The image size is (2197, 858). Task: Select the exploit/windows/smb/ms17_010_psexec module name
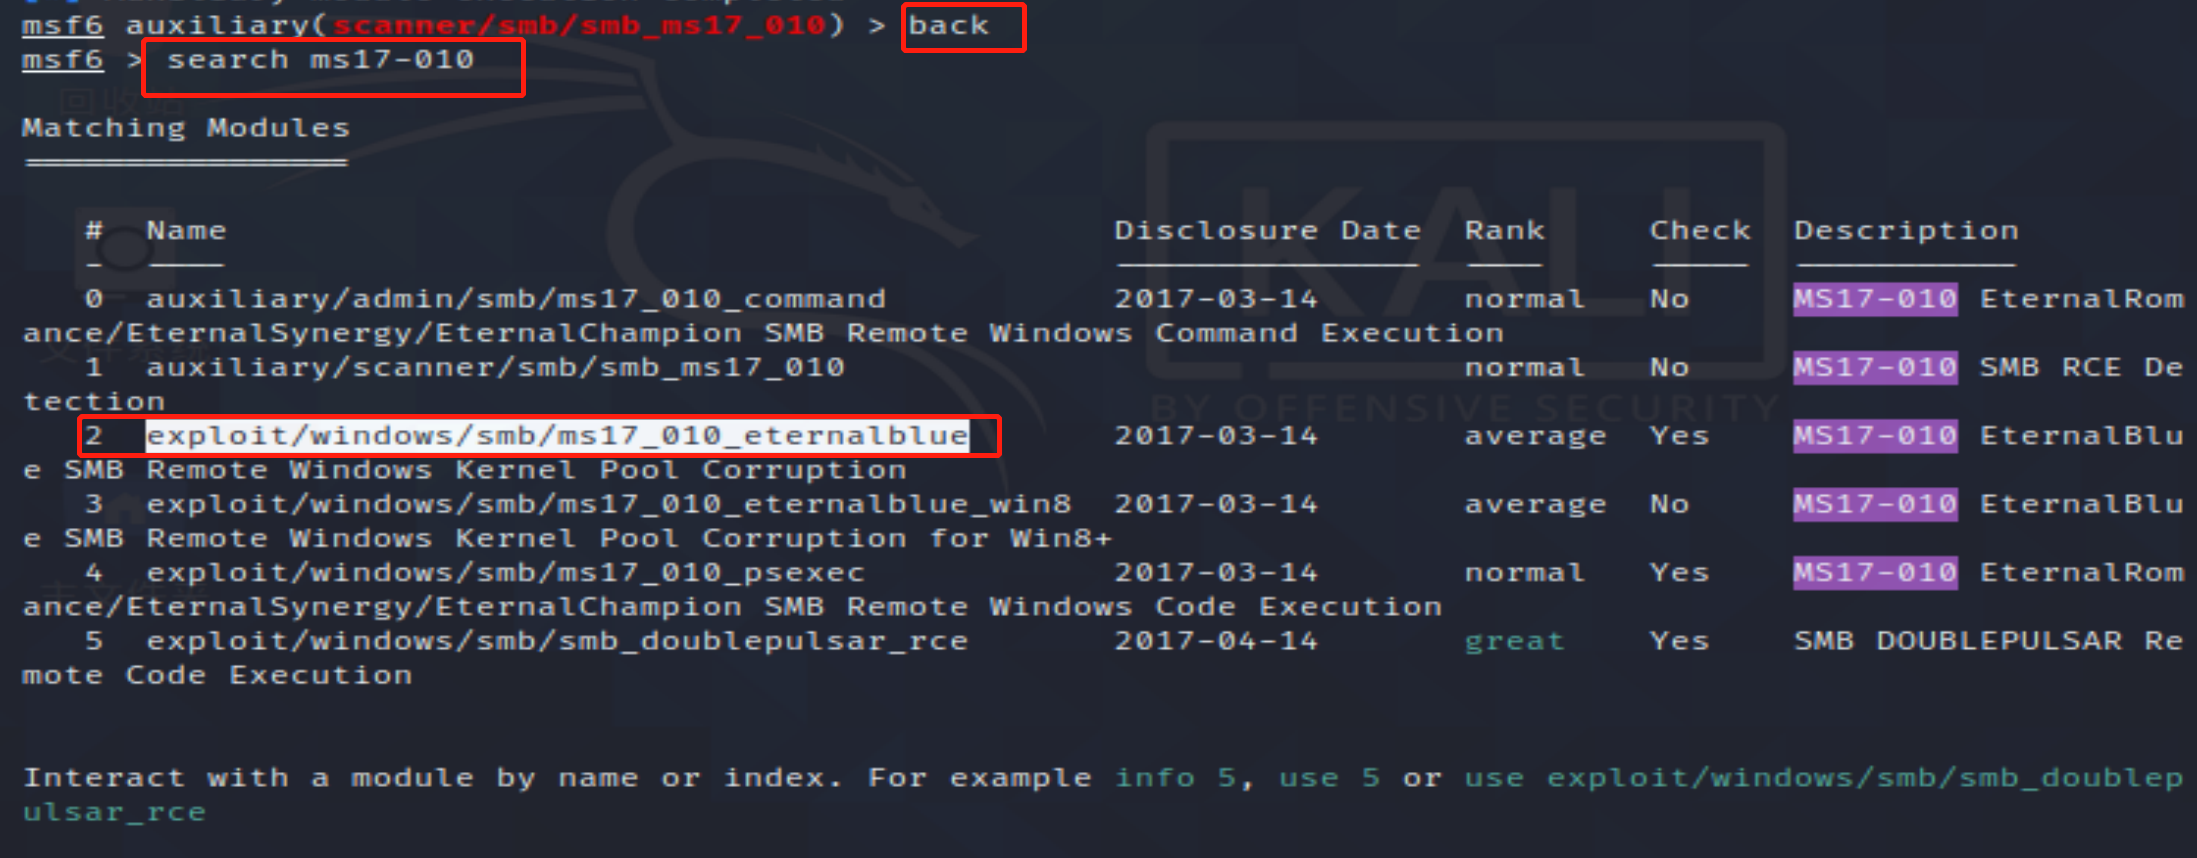pos(505,573)
